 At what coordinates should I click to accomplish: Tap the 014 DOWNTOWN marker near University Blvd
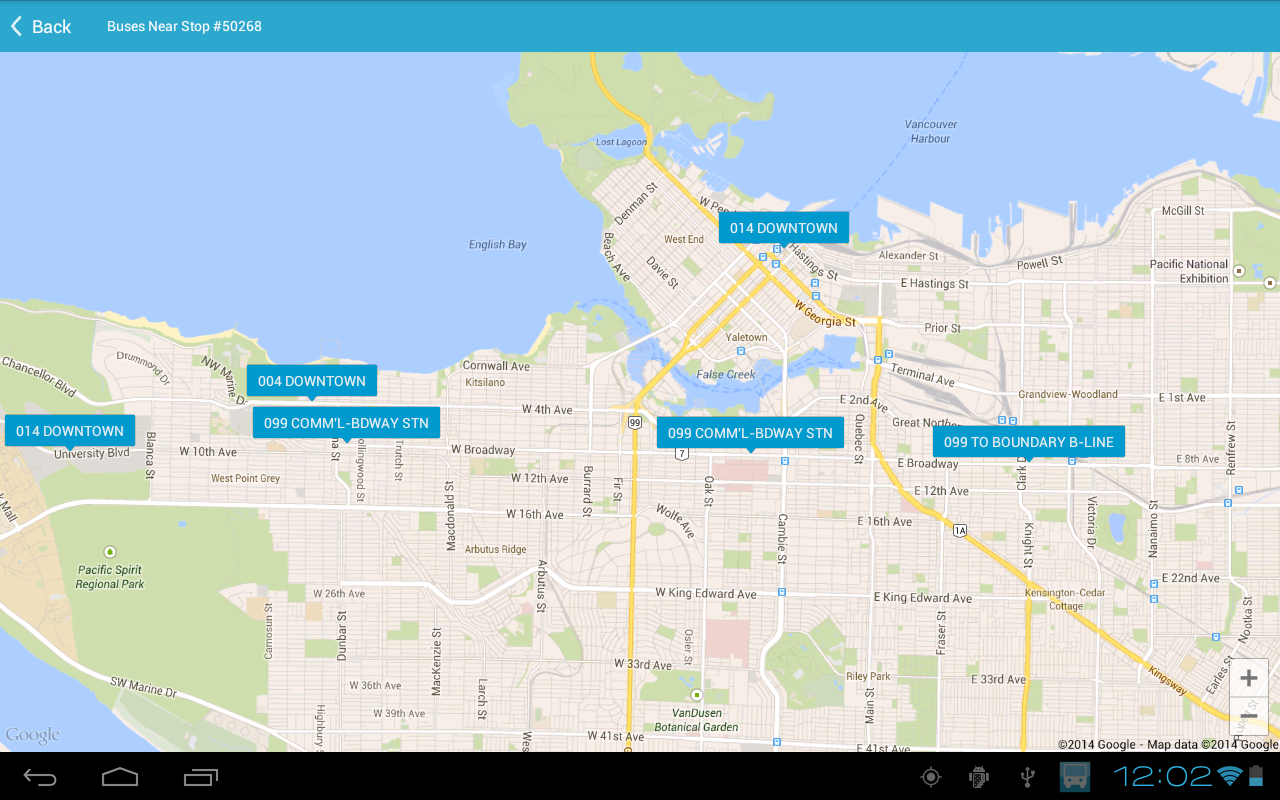(x=70, y=431)
